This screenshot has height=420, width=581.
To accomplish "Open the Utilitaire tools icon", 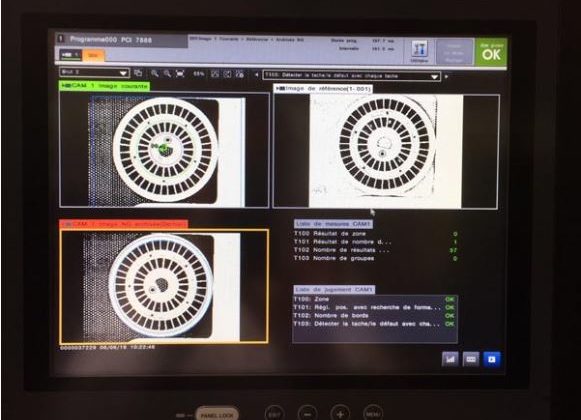I will tap(419, 52).
